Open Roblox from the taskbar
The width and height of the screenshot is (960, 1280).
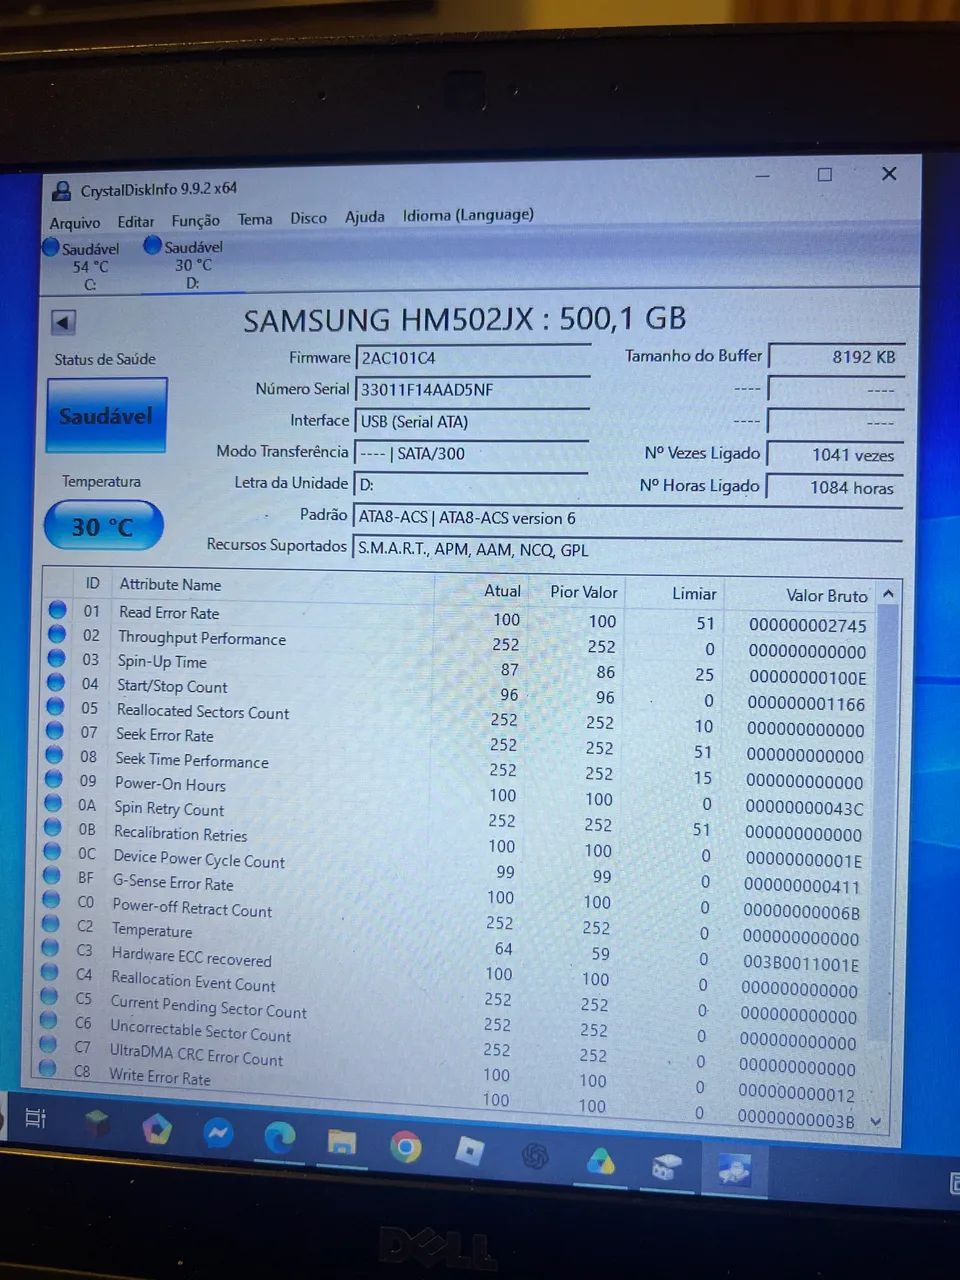469,1151
